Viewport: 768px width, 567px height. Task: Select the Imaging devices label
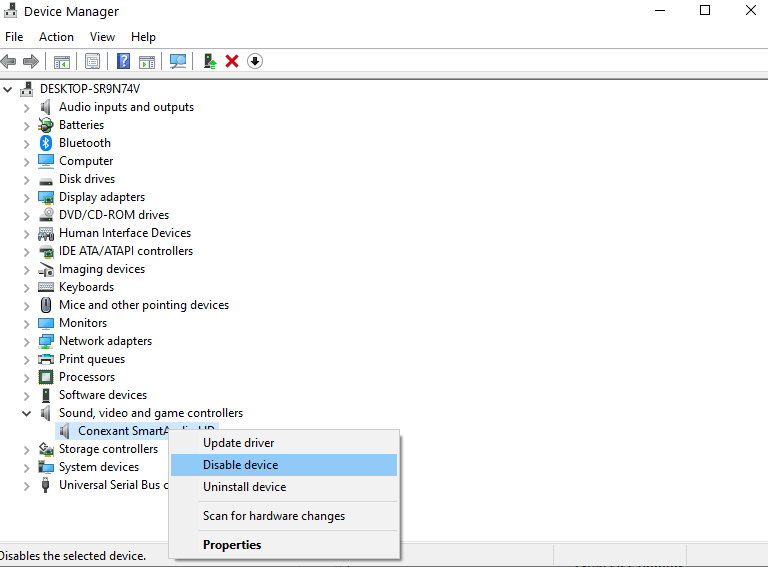pyautogui.click(x=102, y=269)
